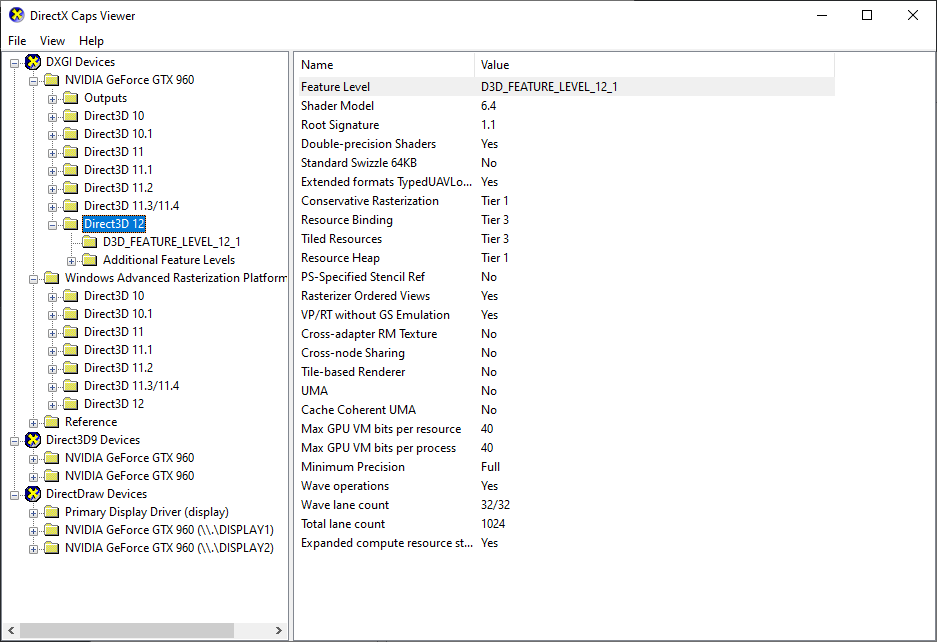Click the selected Direct3D 12 folder icon

click(x=71, y=224)
